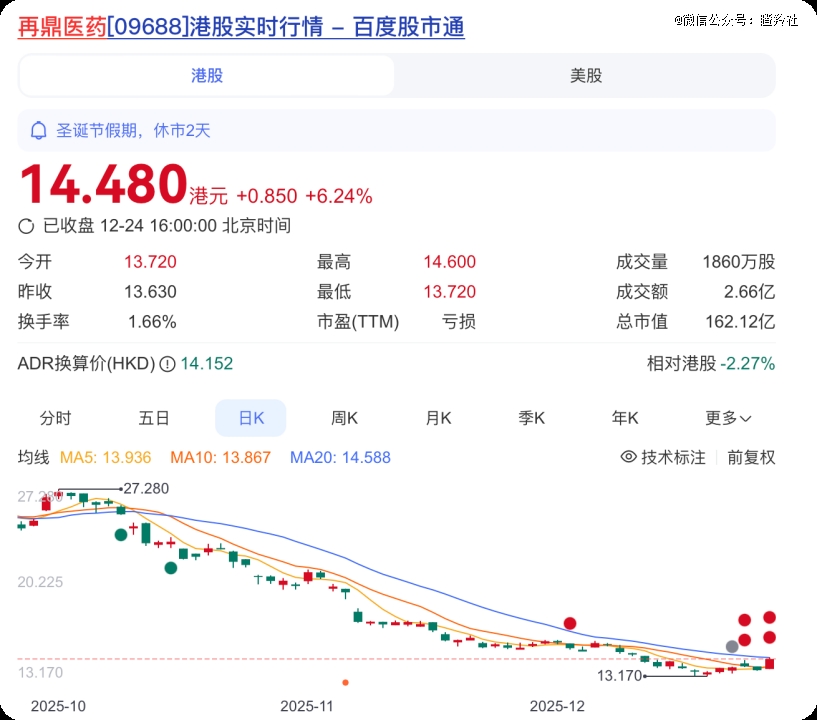Select the 周K chart tab
This screenshot has height=720, width=817.
point(345,418)
